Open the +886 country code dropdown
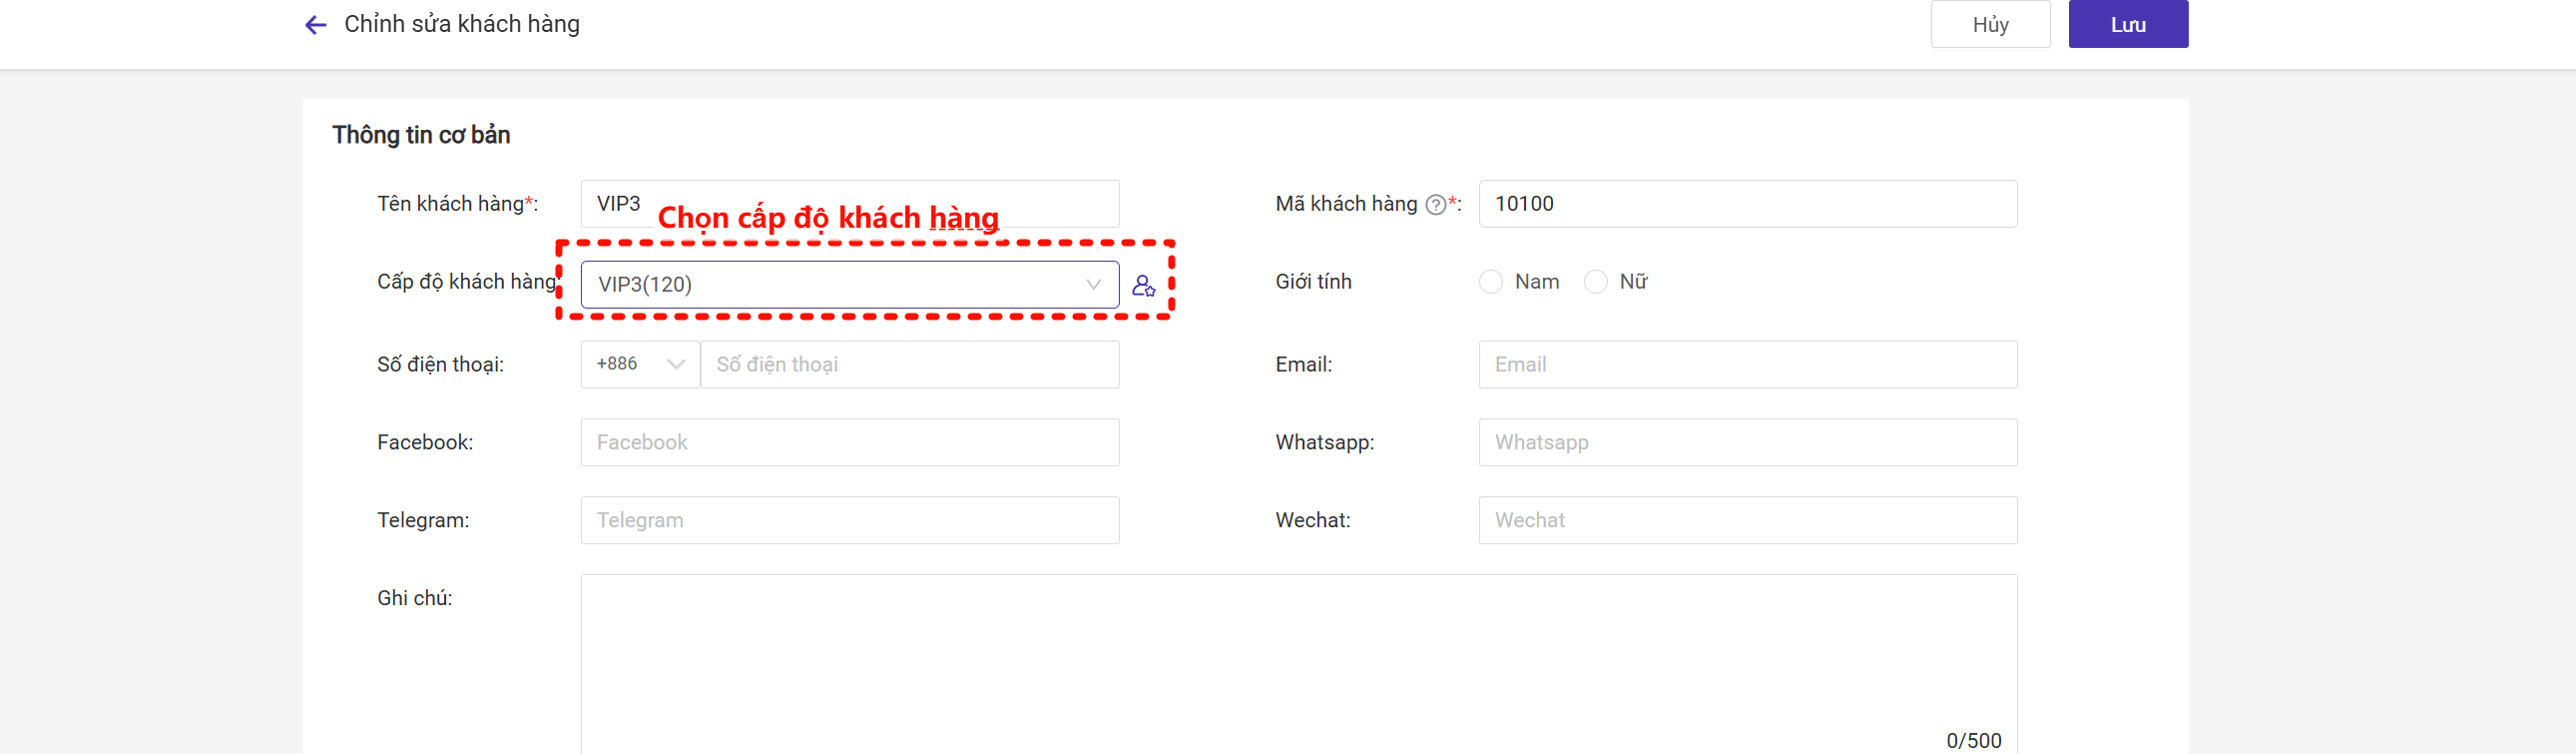The image size is (2576, 754). coord(640,364)
